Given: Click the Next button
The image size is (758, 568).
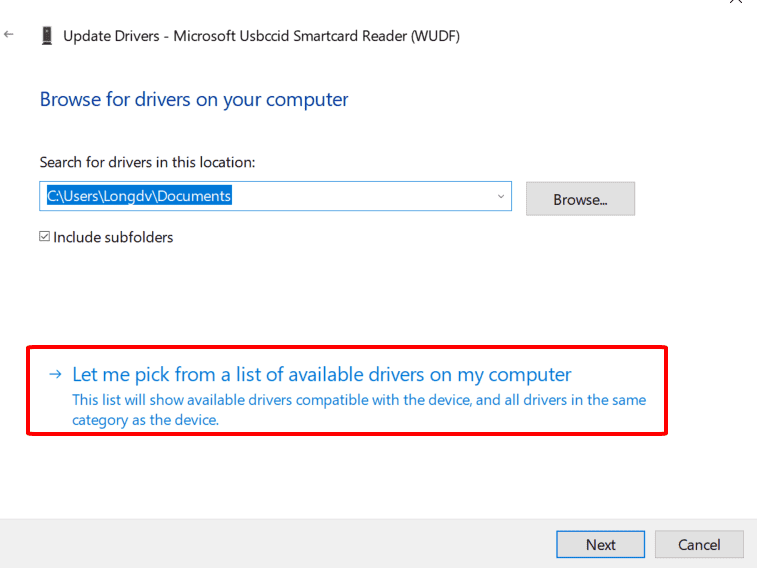Looking at the screenshot, I should [x=600, y=544].
